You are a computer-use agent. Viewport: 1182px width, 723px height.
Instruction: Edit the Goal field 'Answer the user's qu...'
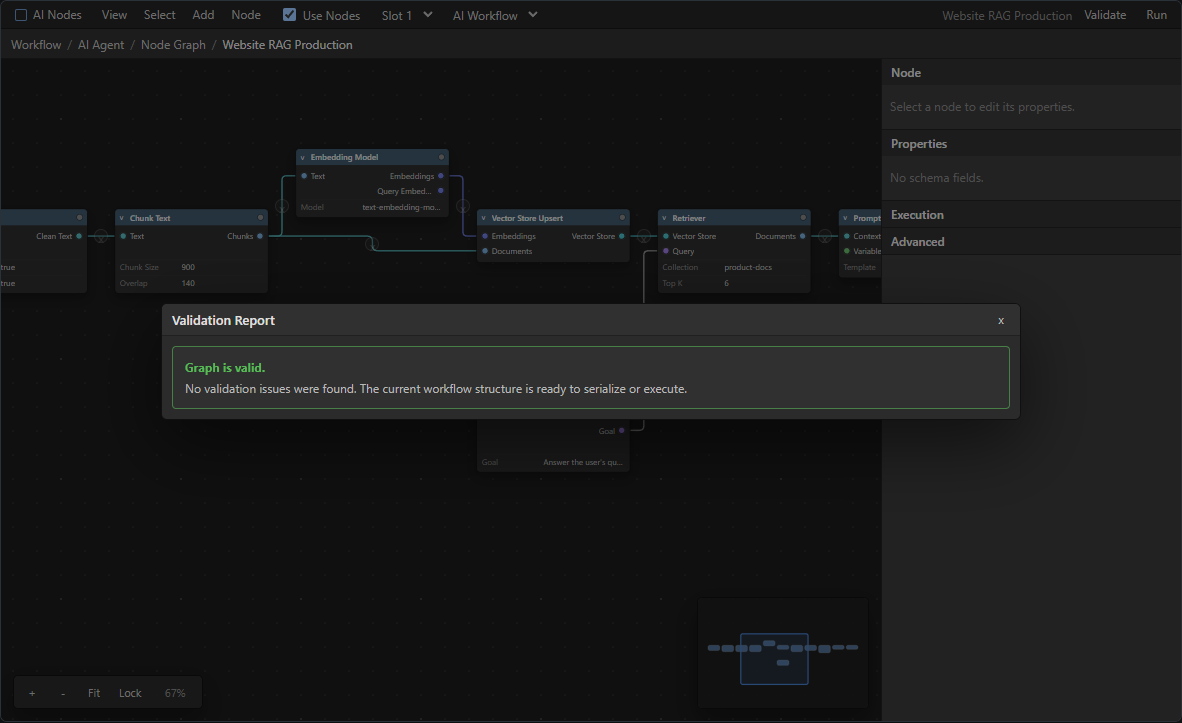coord(583,462)
